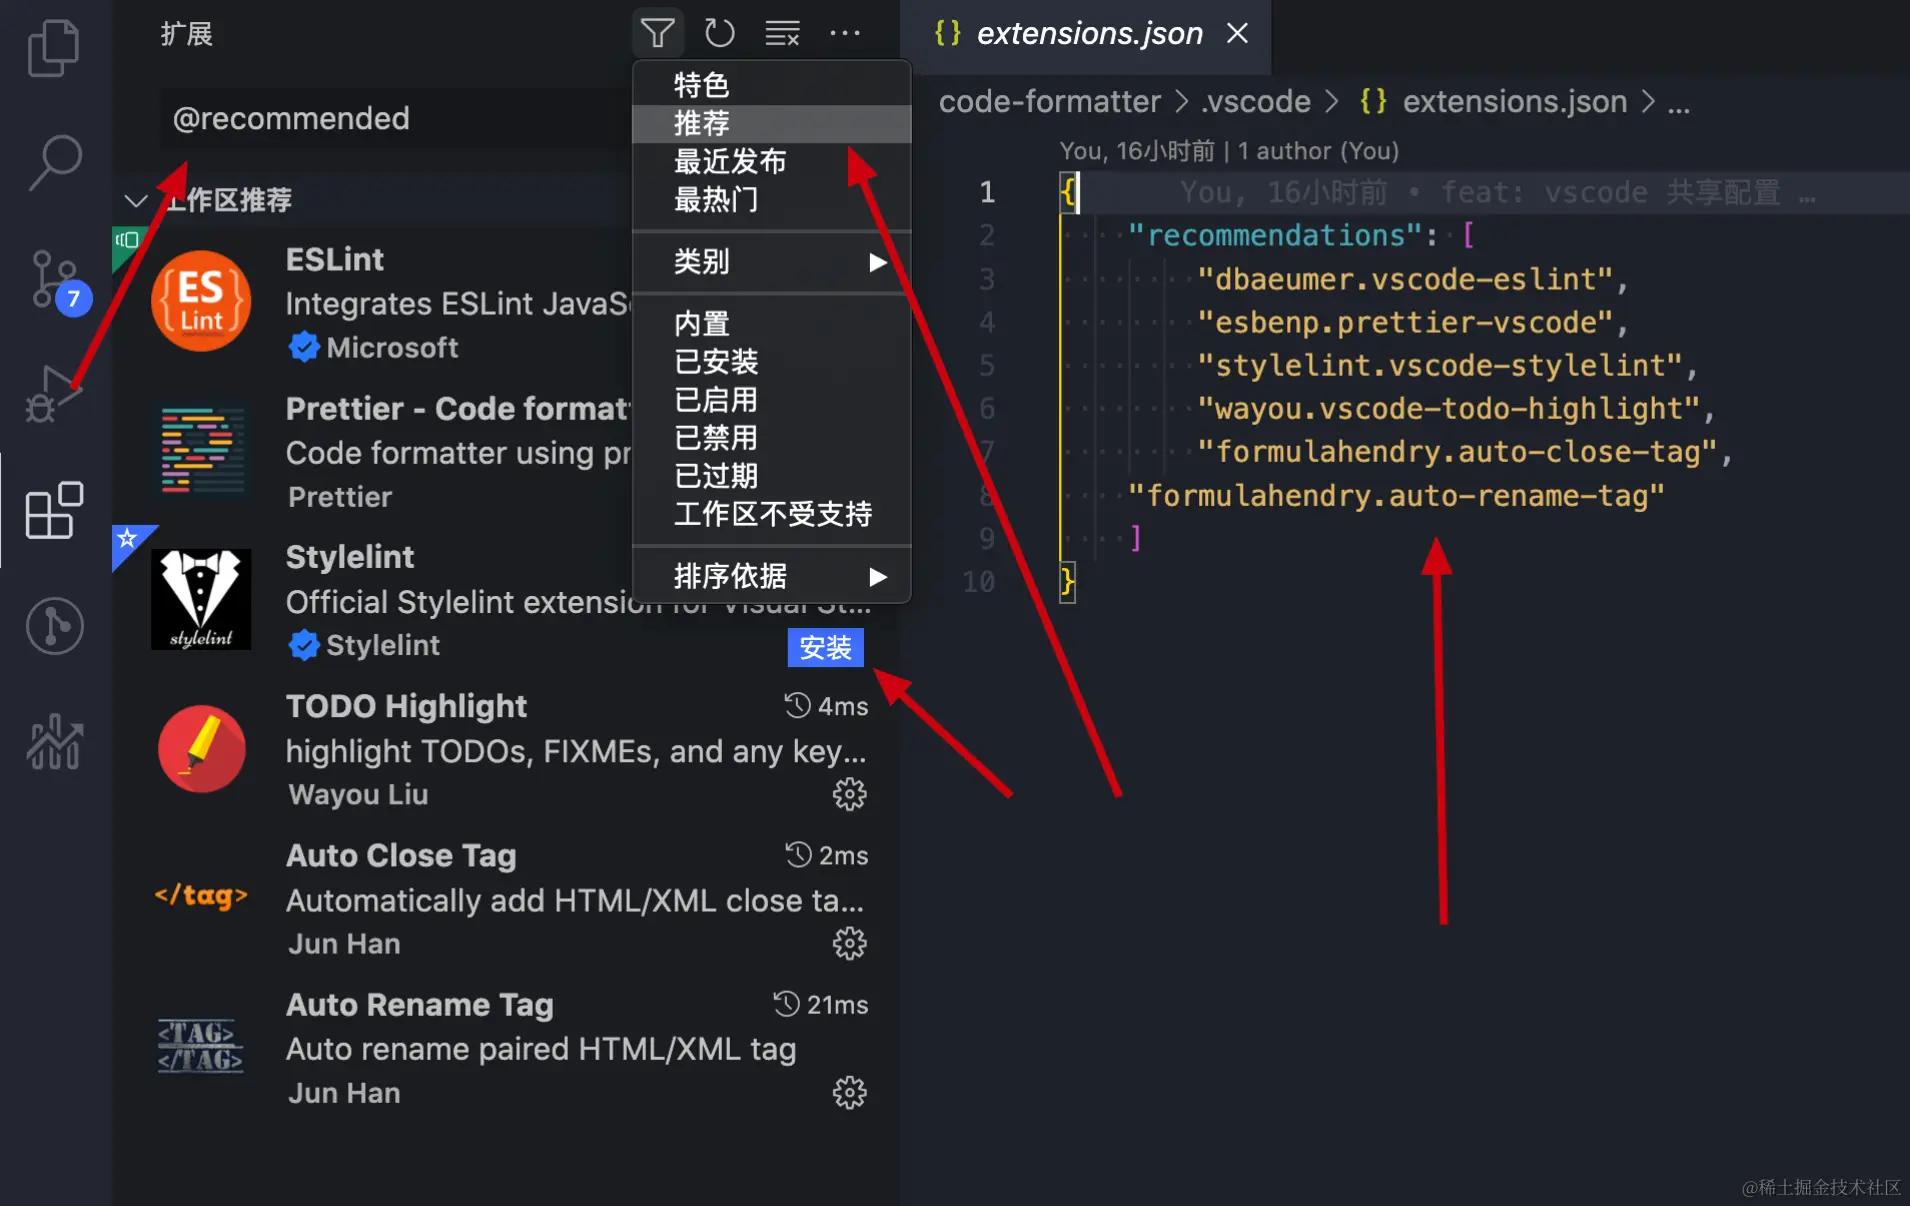Choose 内置 in filter menu
This screenshot has width=1910, height=1206.
771,324
